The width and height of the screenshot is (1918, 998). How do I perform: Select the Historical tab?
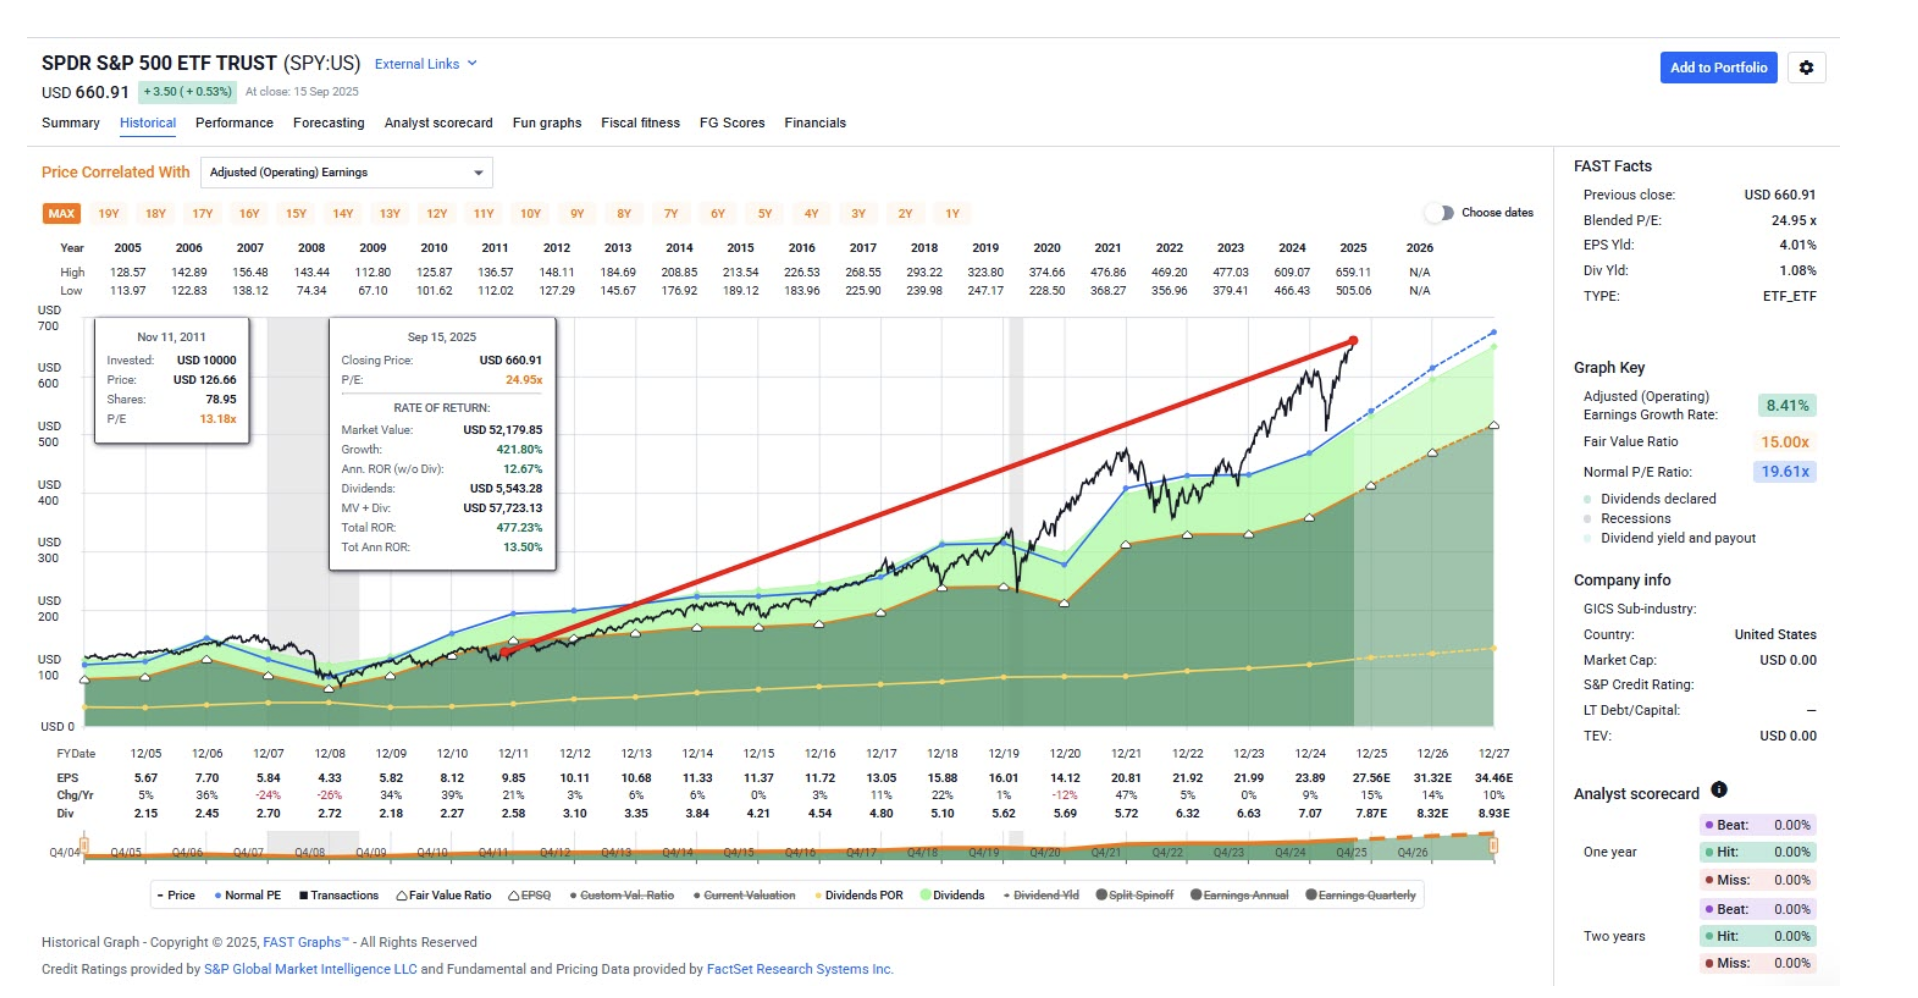[148, 123]
